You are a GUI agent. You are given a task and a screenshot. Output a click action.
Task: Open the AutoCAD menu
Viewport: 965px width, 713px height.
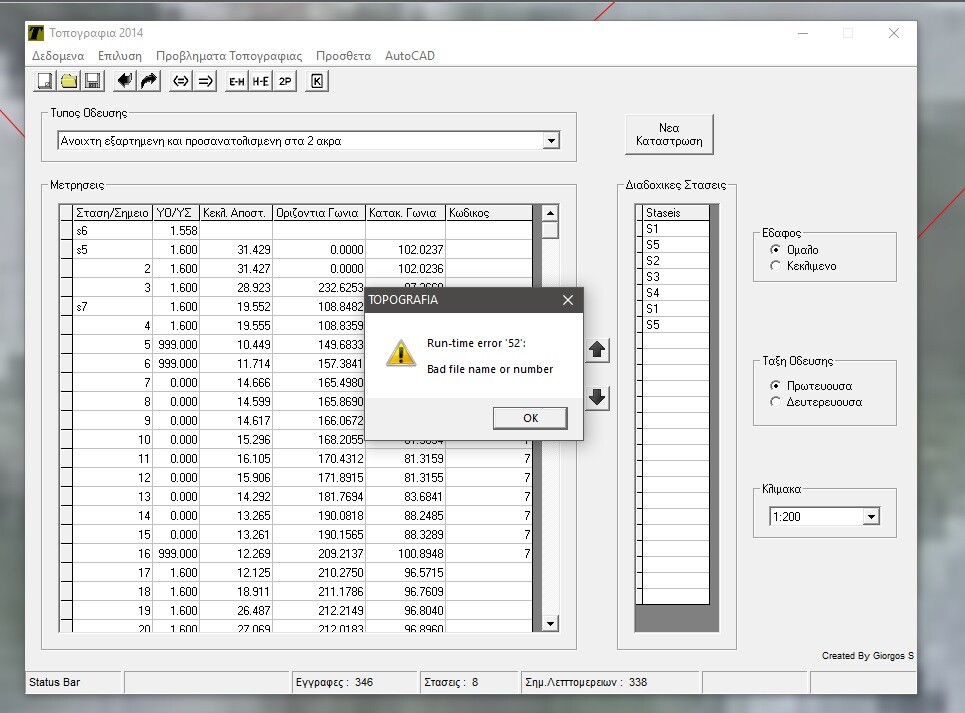point(410,55)
